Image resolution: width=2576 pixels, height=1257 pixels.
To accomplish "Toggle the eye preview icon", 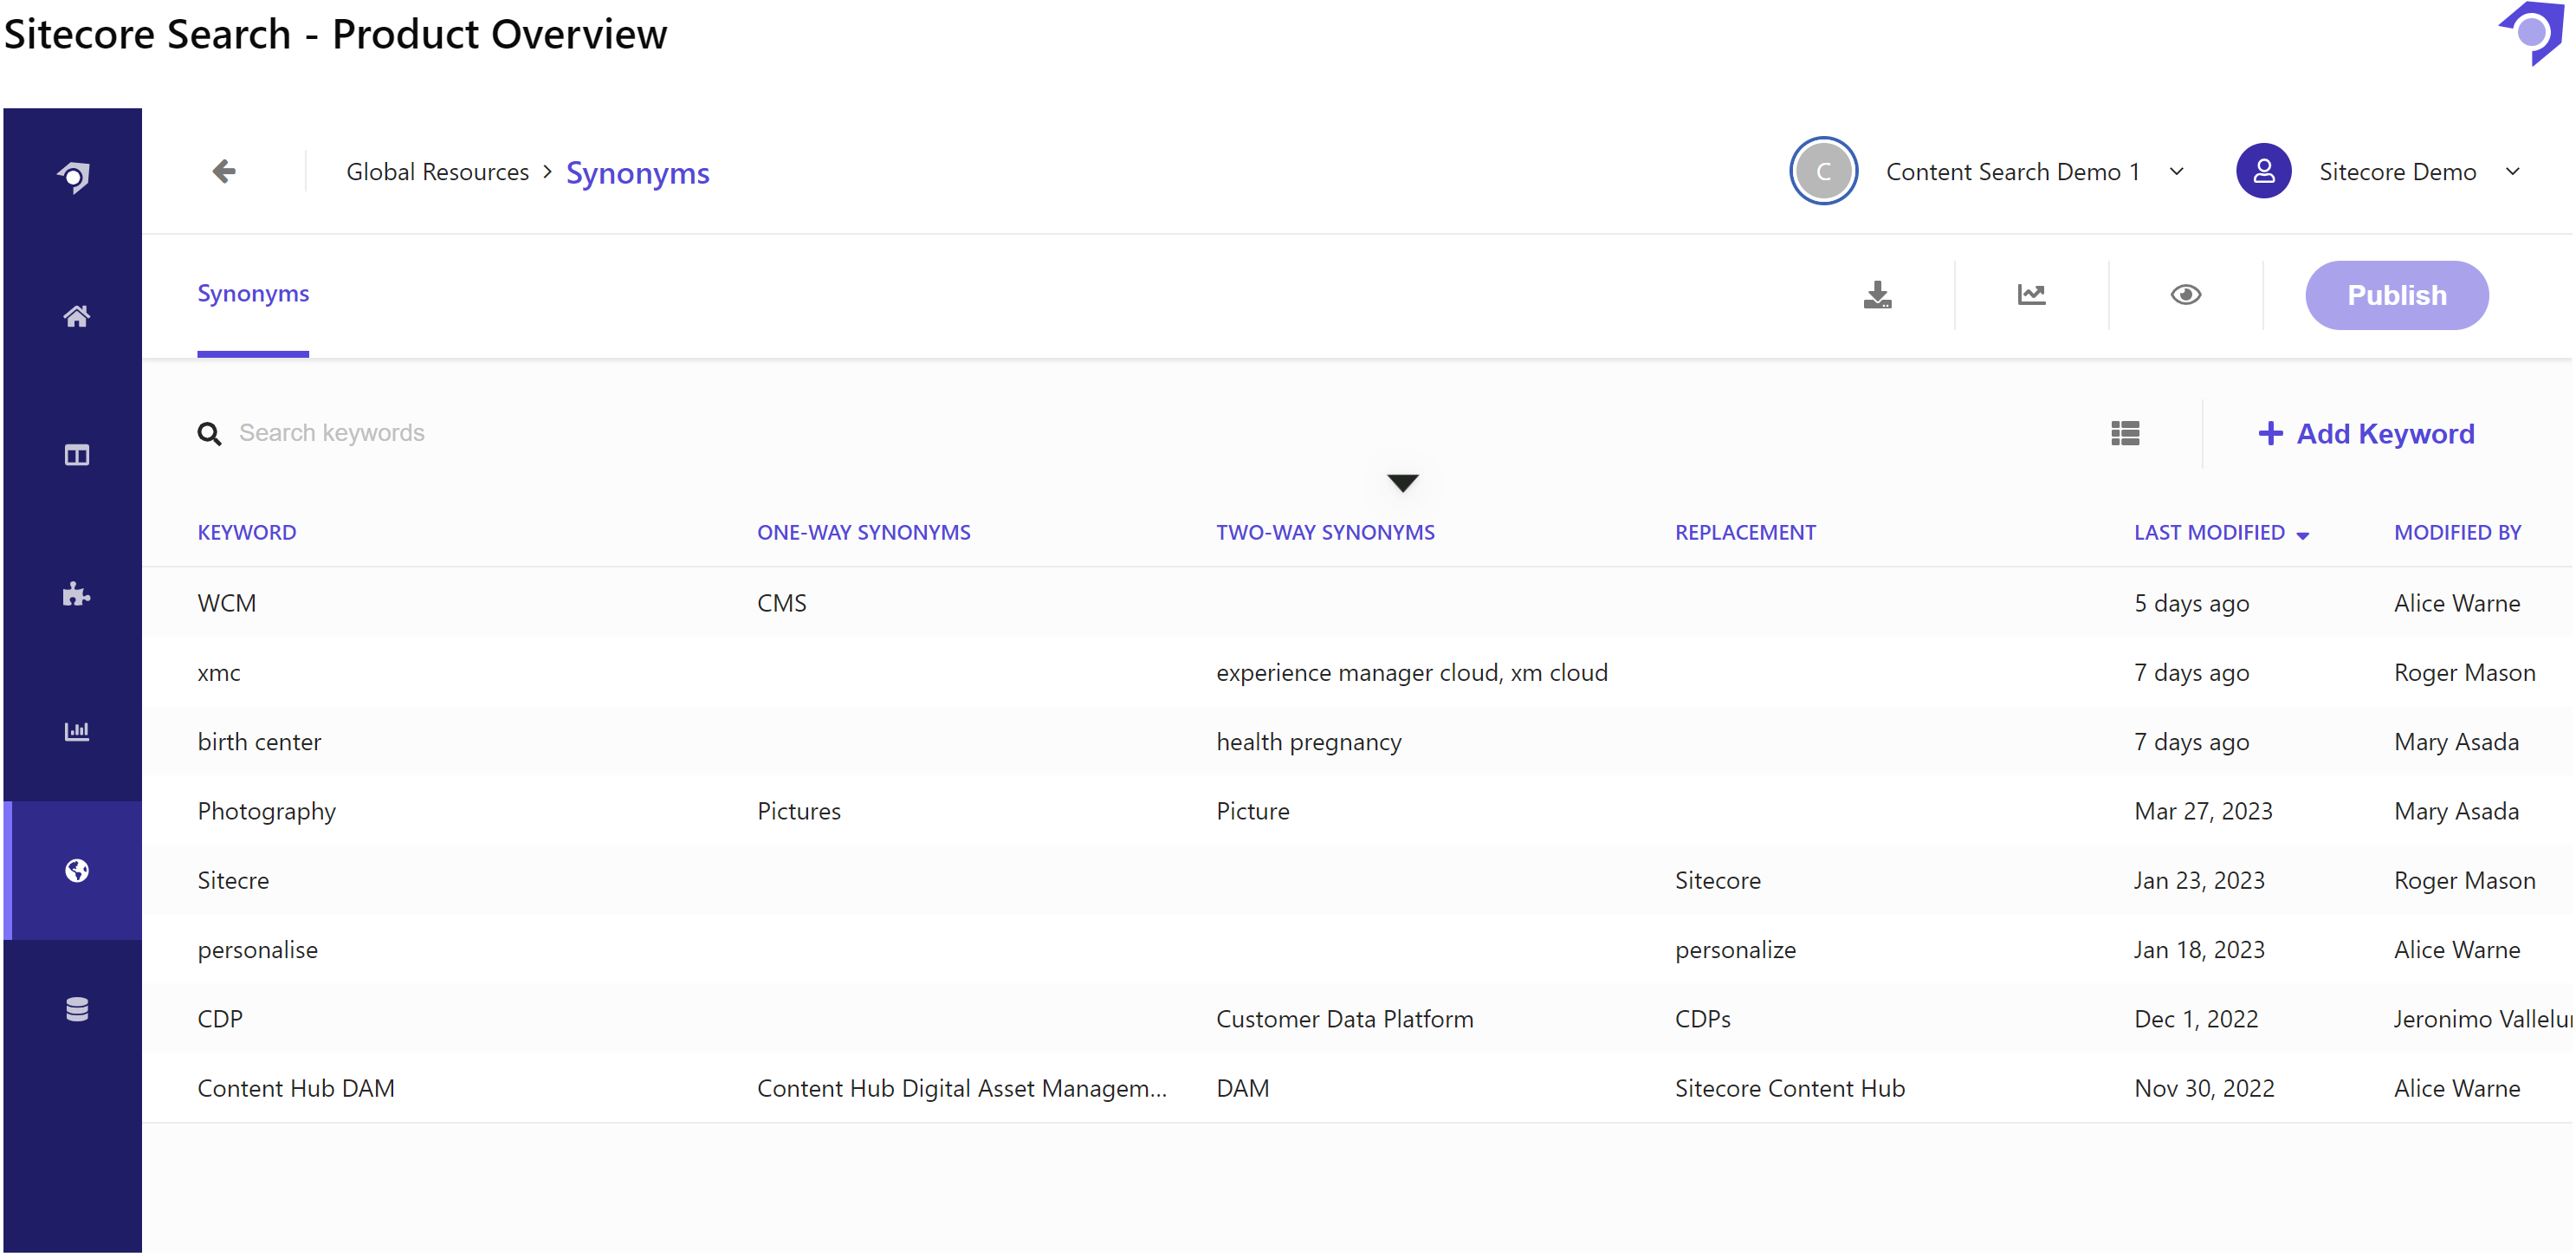I will (x=2185, y=295).
